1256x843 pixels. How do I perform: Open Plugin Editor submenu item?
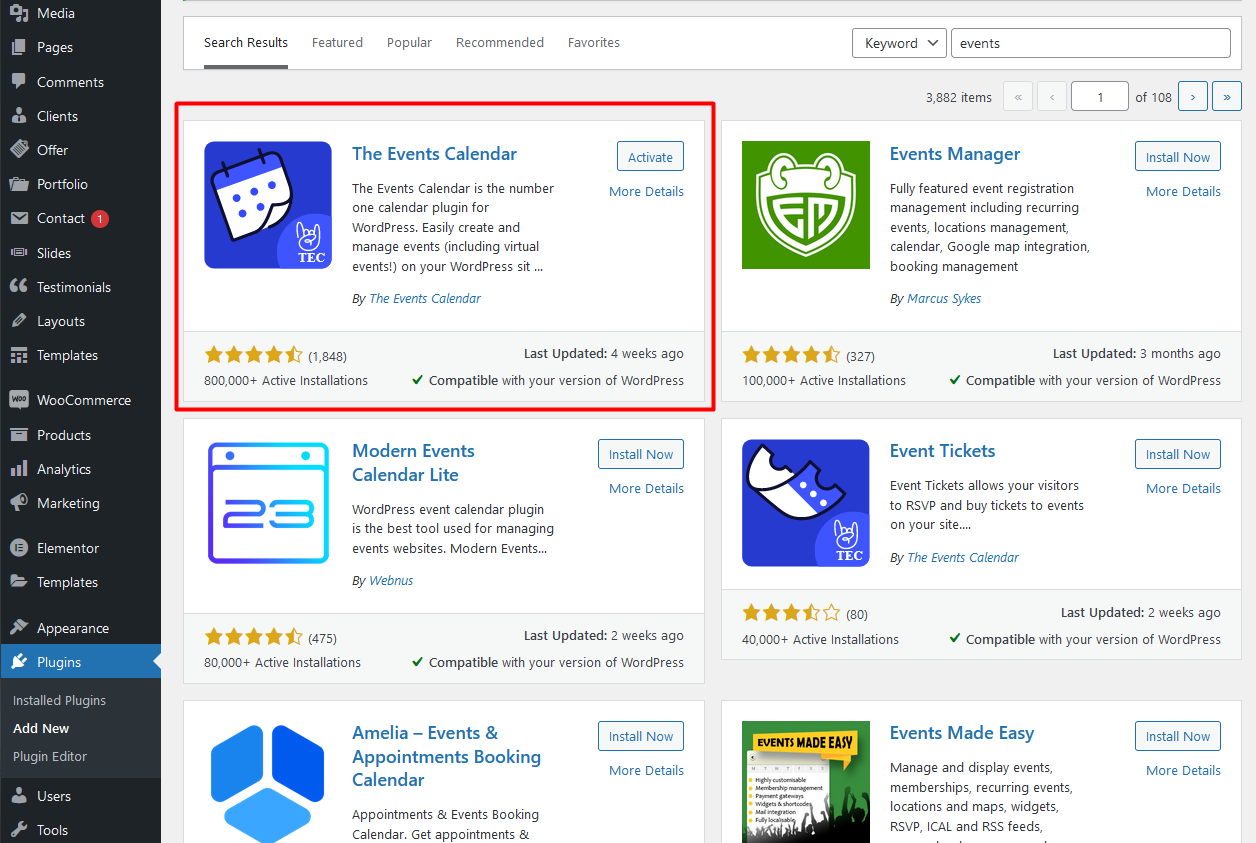click(x=50, y=756)
